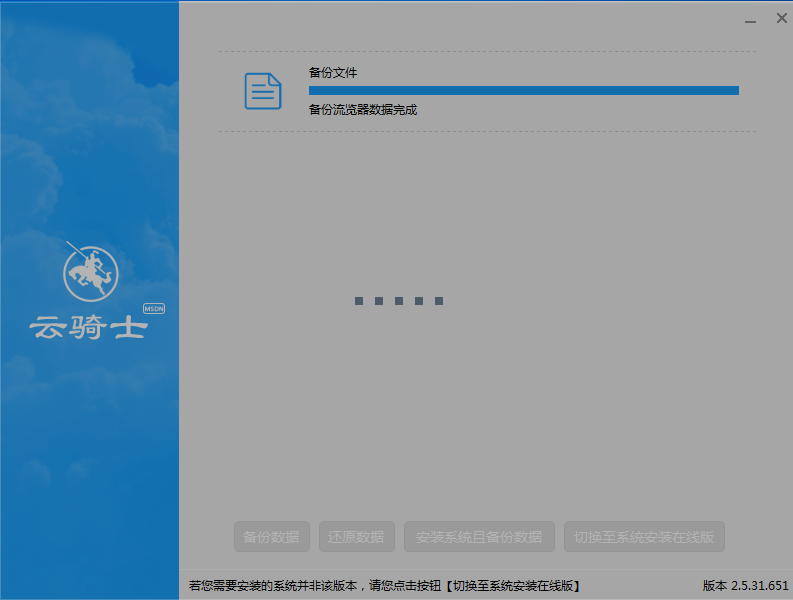Click the bottom hint about 切换至系统安装在线版

384,585
